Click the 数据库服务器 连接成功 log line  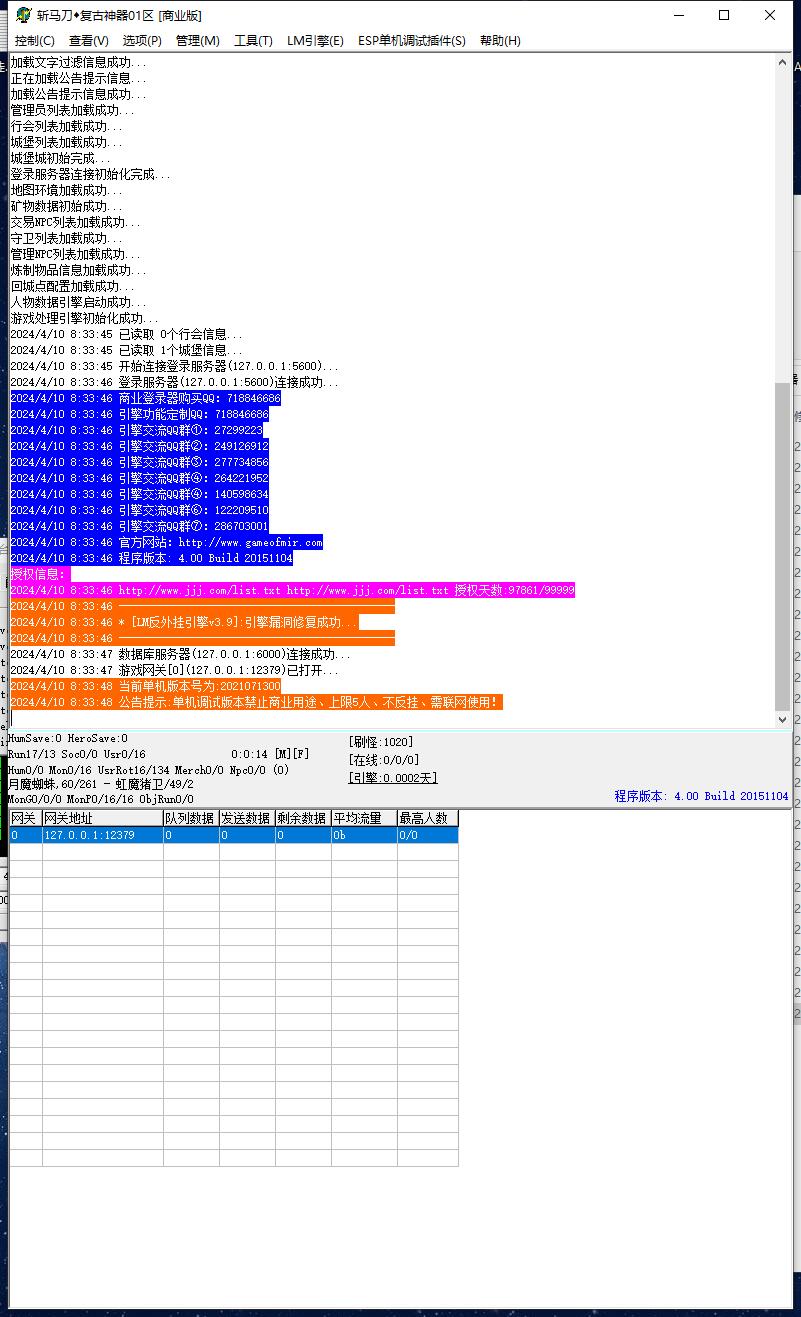pos(181,654)
